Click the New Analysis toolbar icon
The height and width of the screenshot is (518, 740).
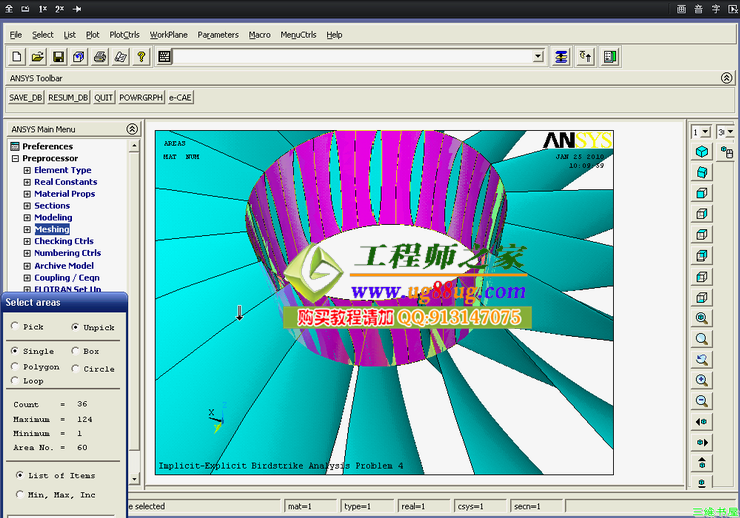pos(17,57)
